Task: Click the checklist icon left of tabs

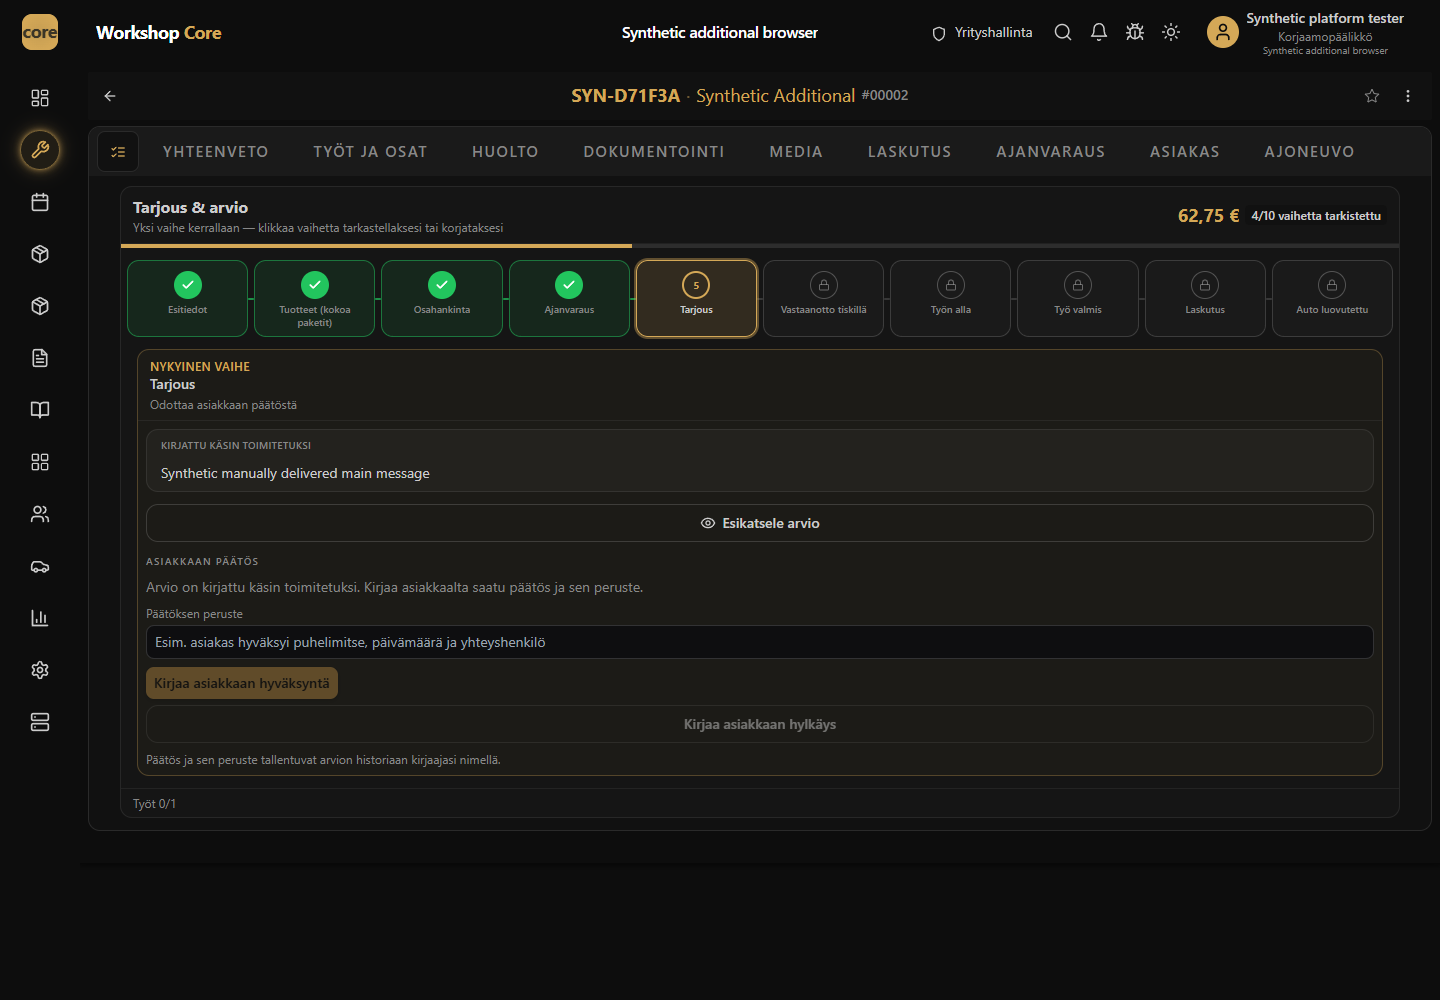Action: (x=118, y=152)
